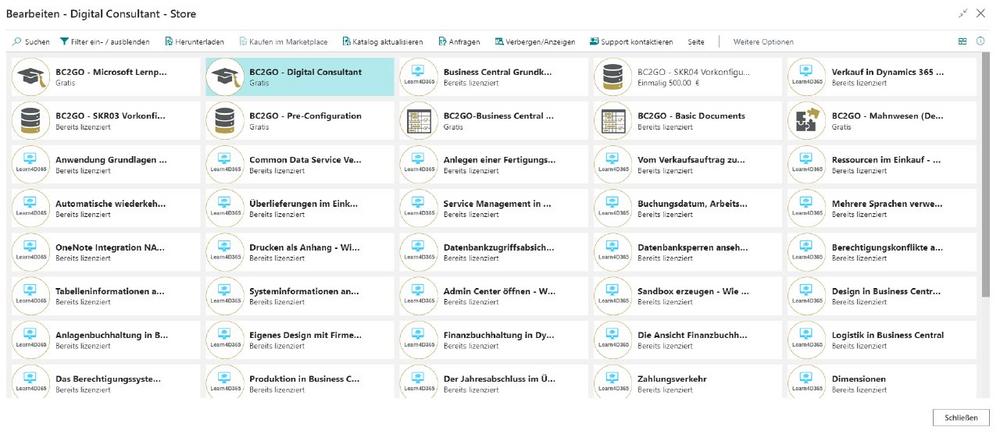This screenshot has height=434, width=1000.
Task: Toggle the Filter ein-/ausblenden pane
Action: pos(105,42)
